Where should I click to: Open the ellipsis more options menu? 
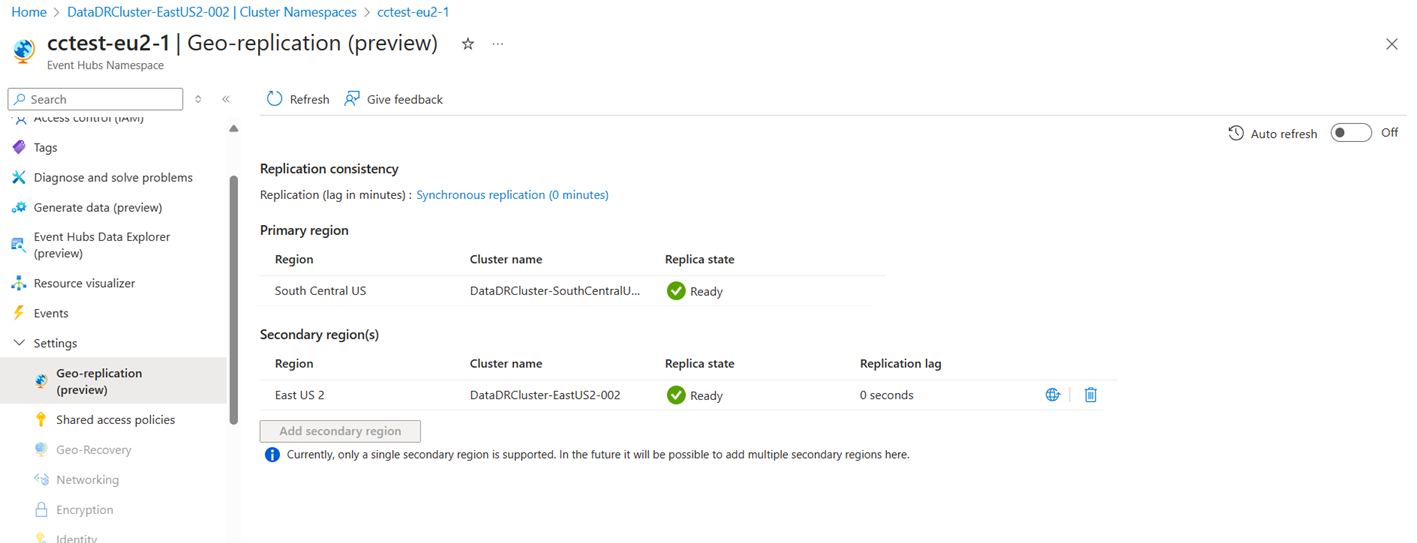pyautogui.click(x=498, y=44)
